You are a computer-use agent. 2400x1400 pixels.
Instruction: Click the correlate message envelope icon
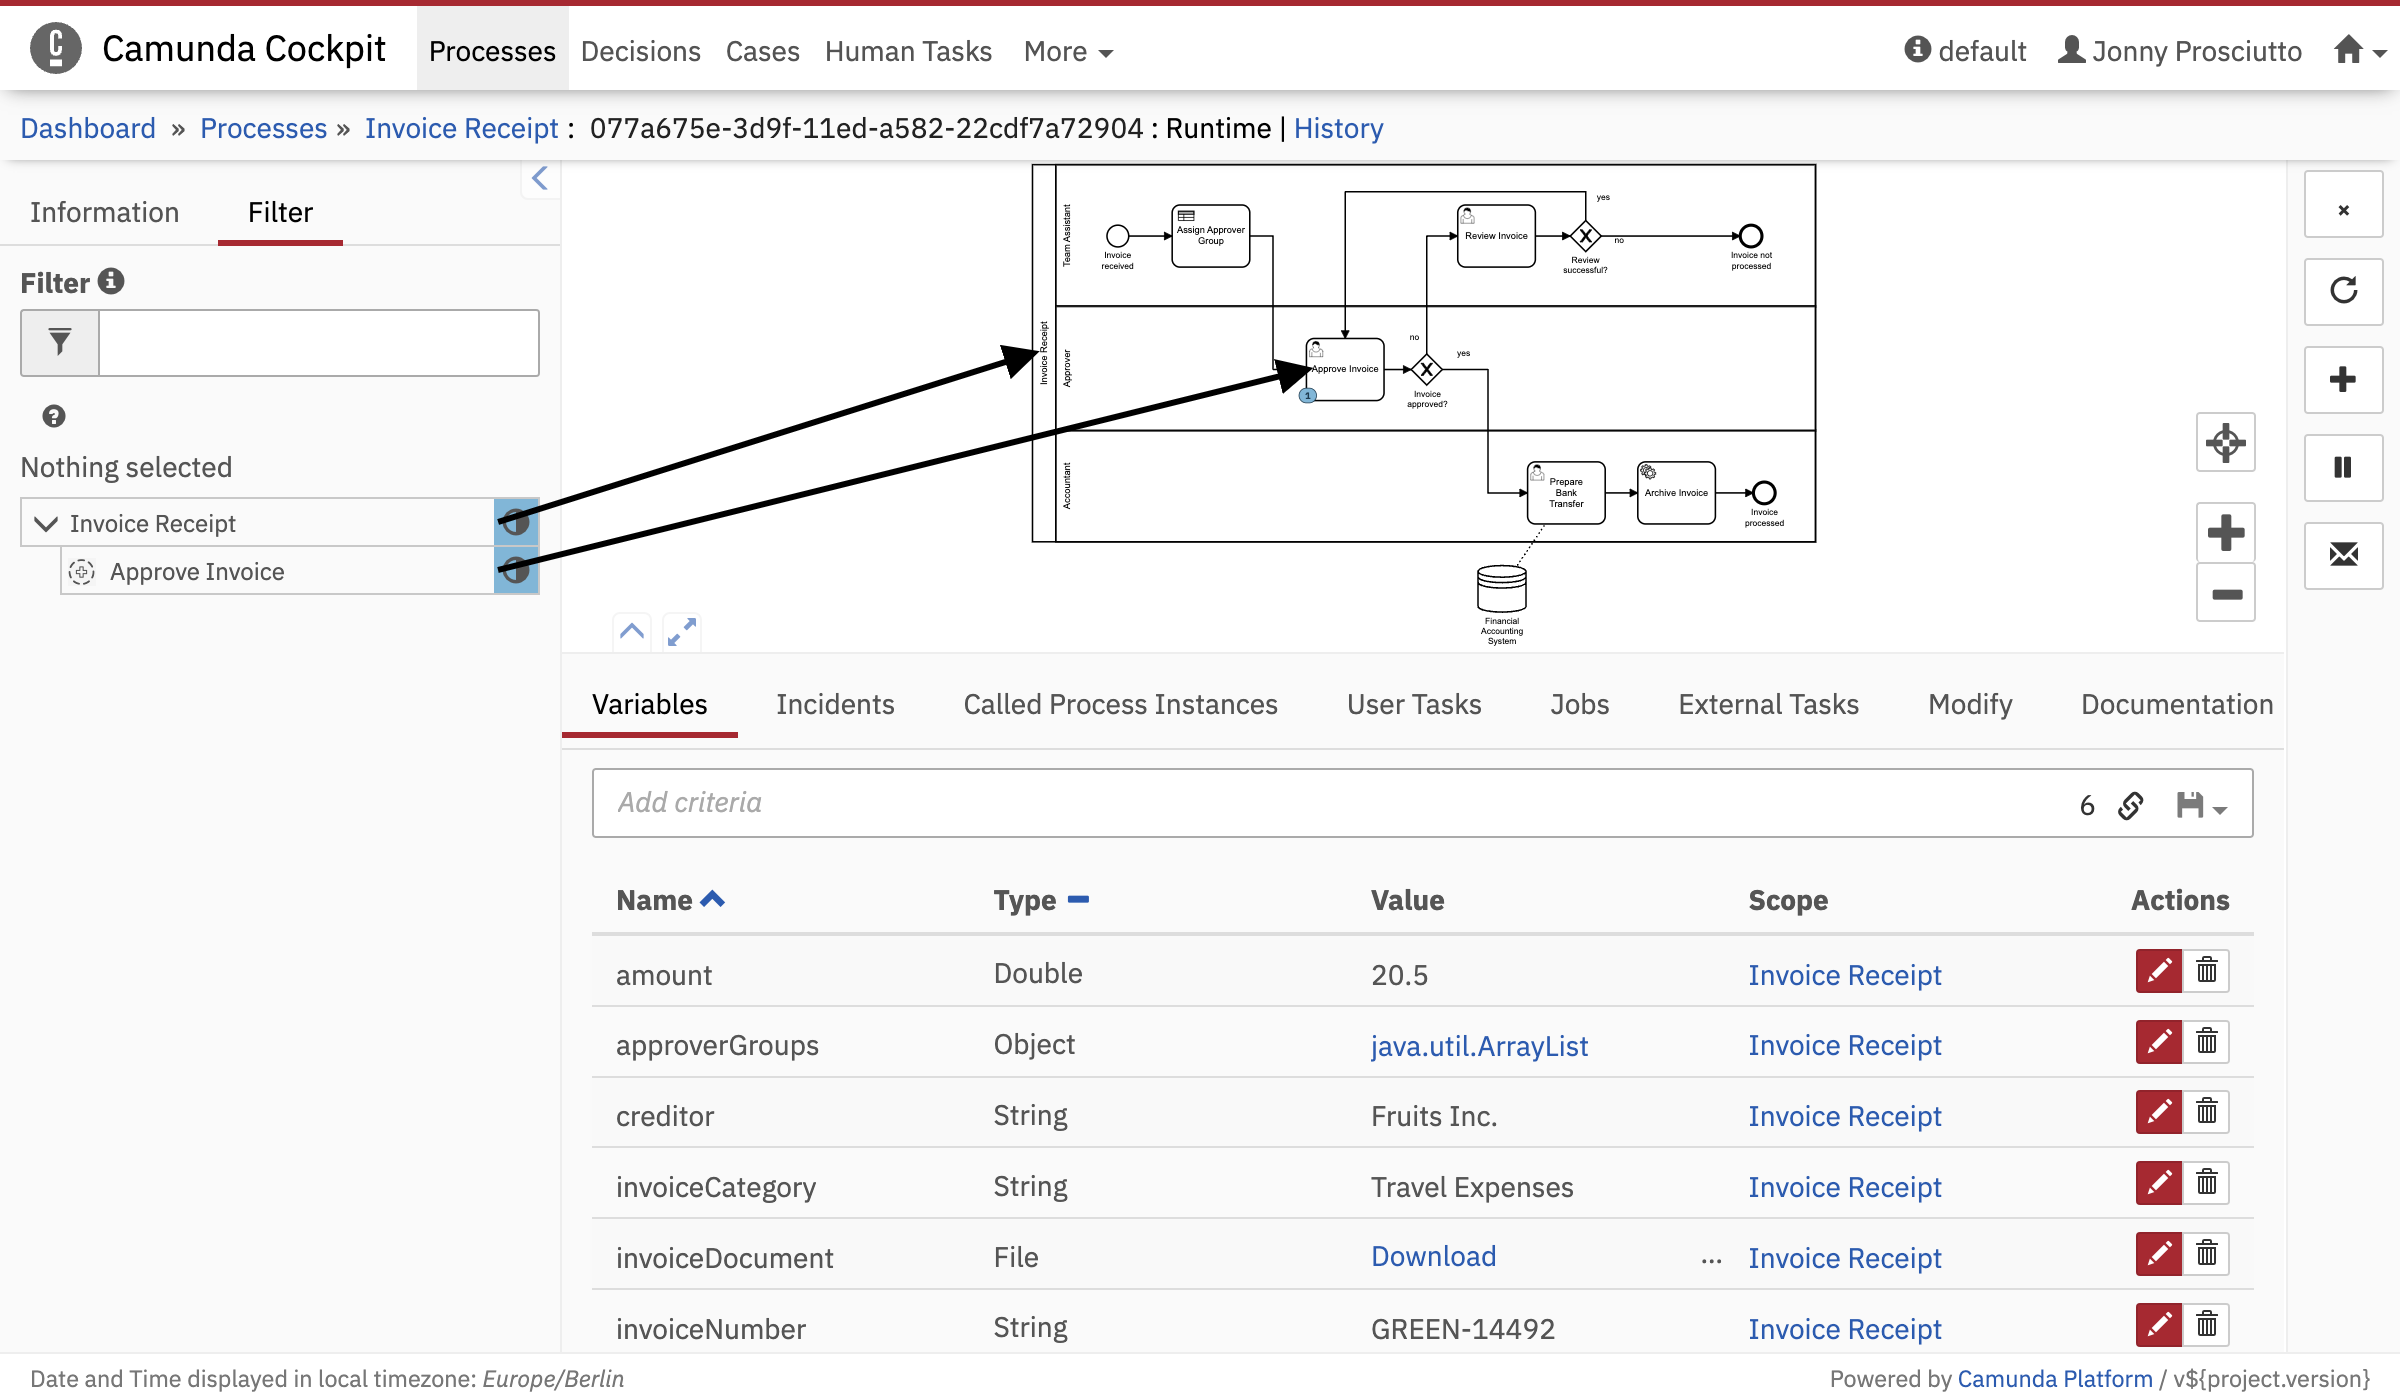point(2344,555)
